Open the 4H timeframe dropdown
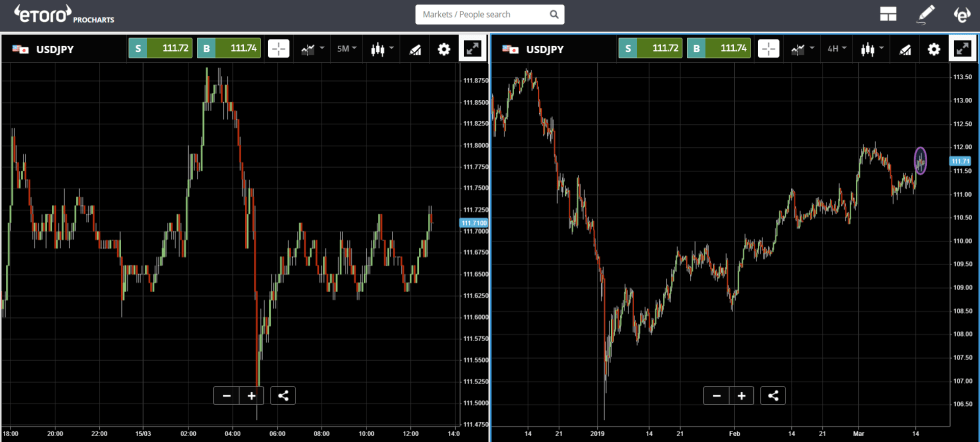This screenshot has height=442, width=980. click(x=836, y=49)
